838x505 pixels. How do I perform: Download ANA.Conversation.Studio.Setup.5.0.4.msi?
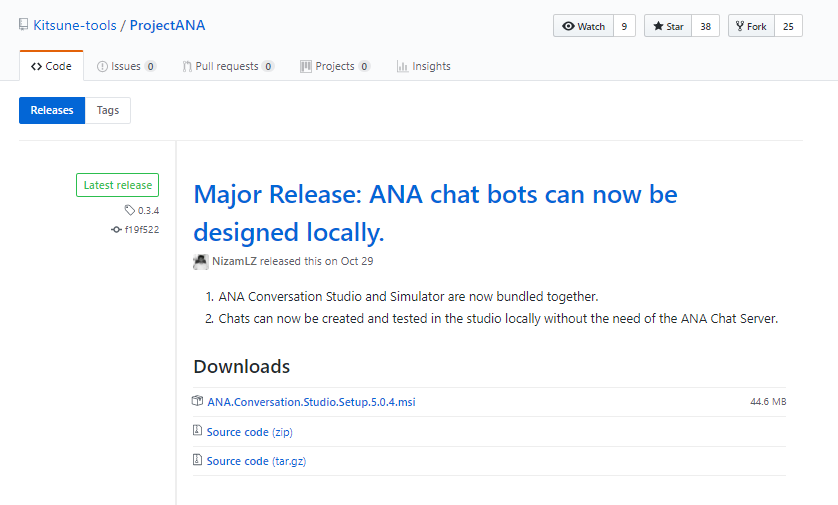pyautogui.click(x=311, y=402)
